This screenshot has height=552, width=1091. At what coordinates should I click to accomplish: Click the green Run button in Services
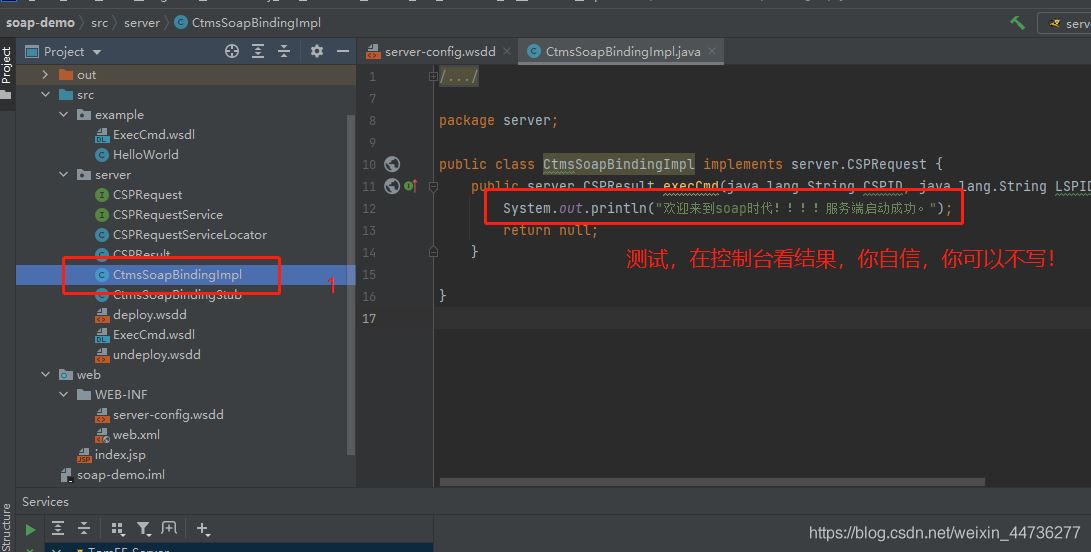pyautogui.click(x=31, y=529)
